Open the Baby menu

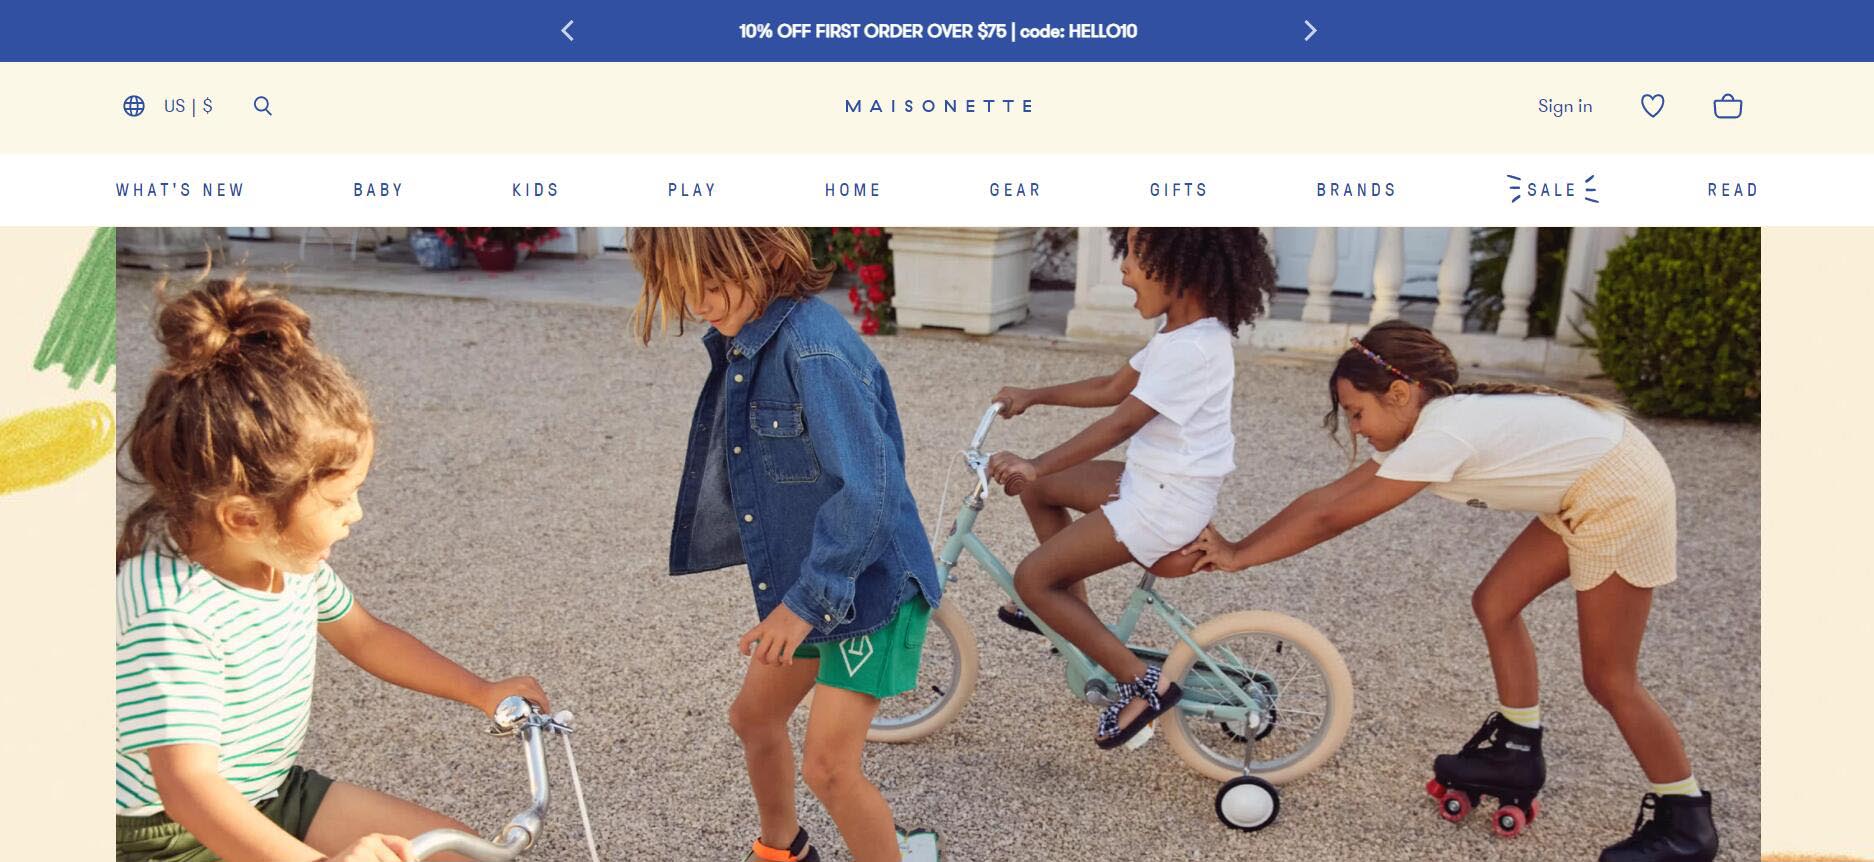click(x=378, y=190)
